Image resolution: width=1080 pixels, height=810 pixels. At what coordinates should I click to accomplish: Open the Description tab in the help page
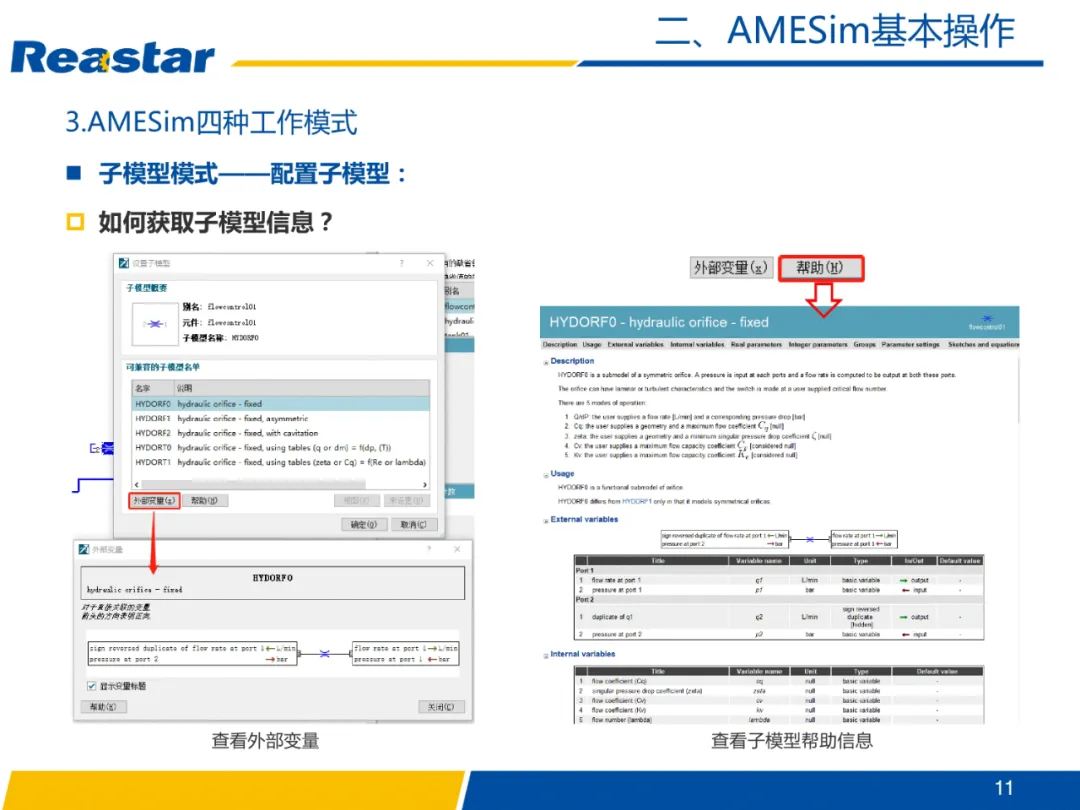click(x=560, y=344)
